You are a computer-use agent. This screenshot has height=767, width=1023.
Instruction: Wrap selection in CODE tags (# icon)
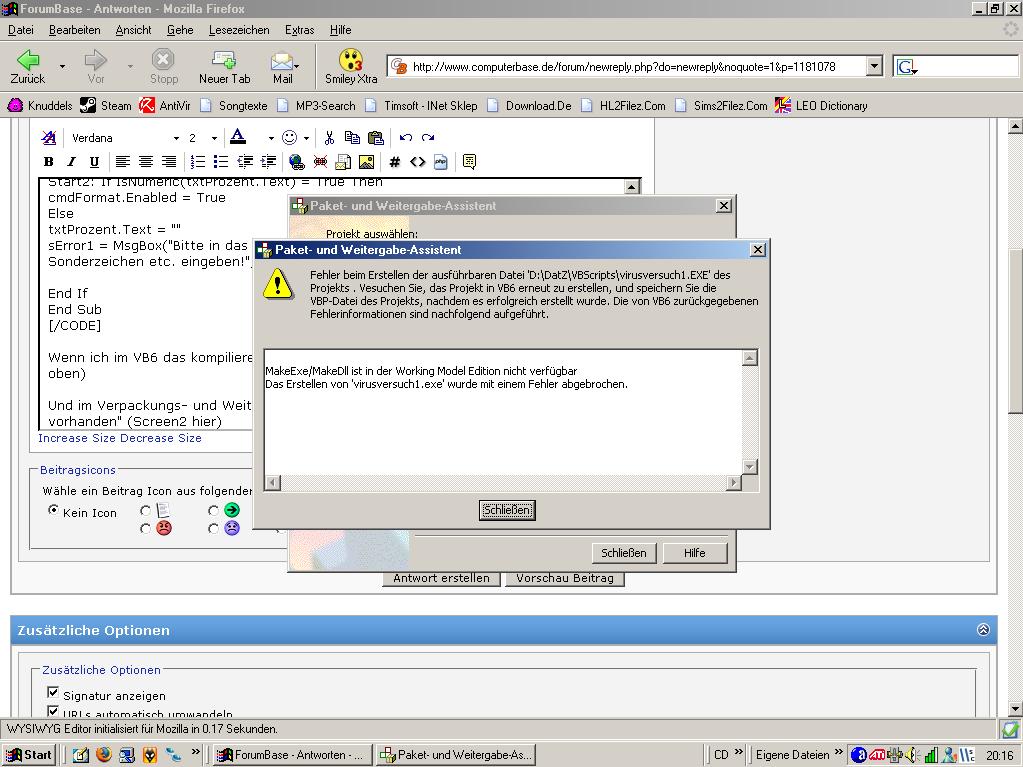(395, 162)
